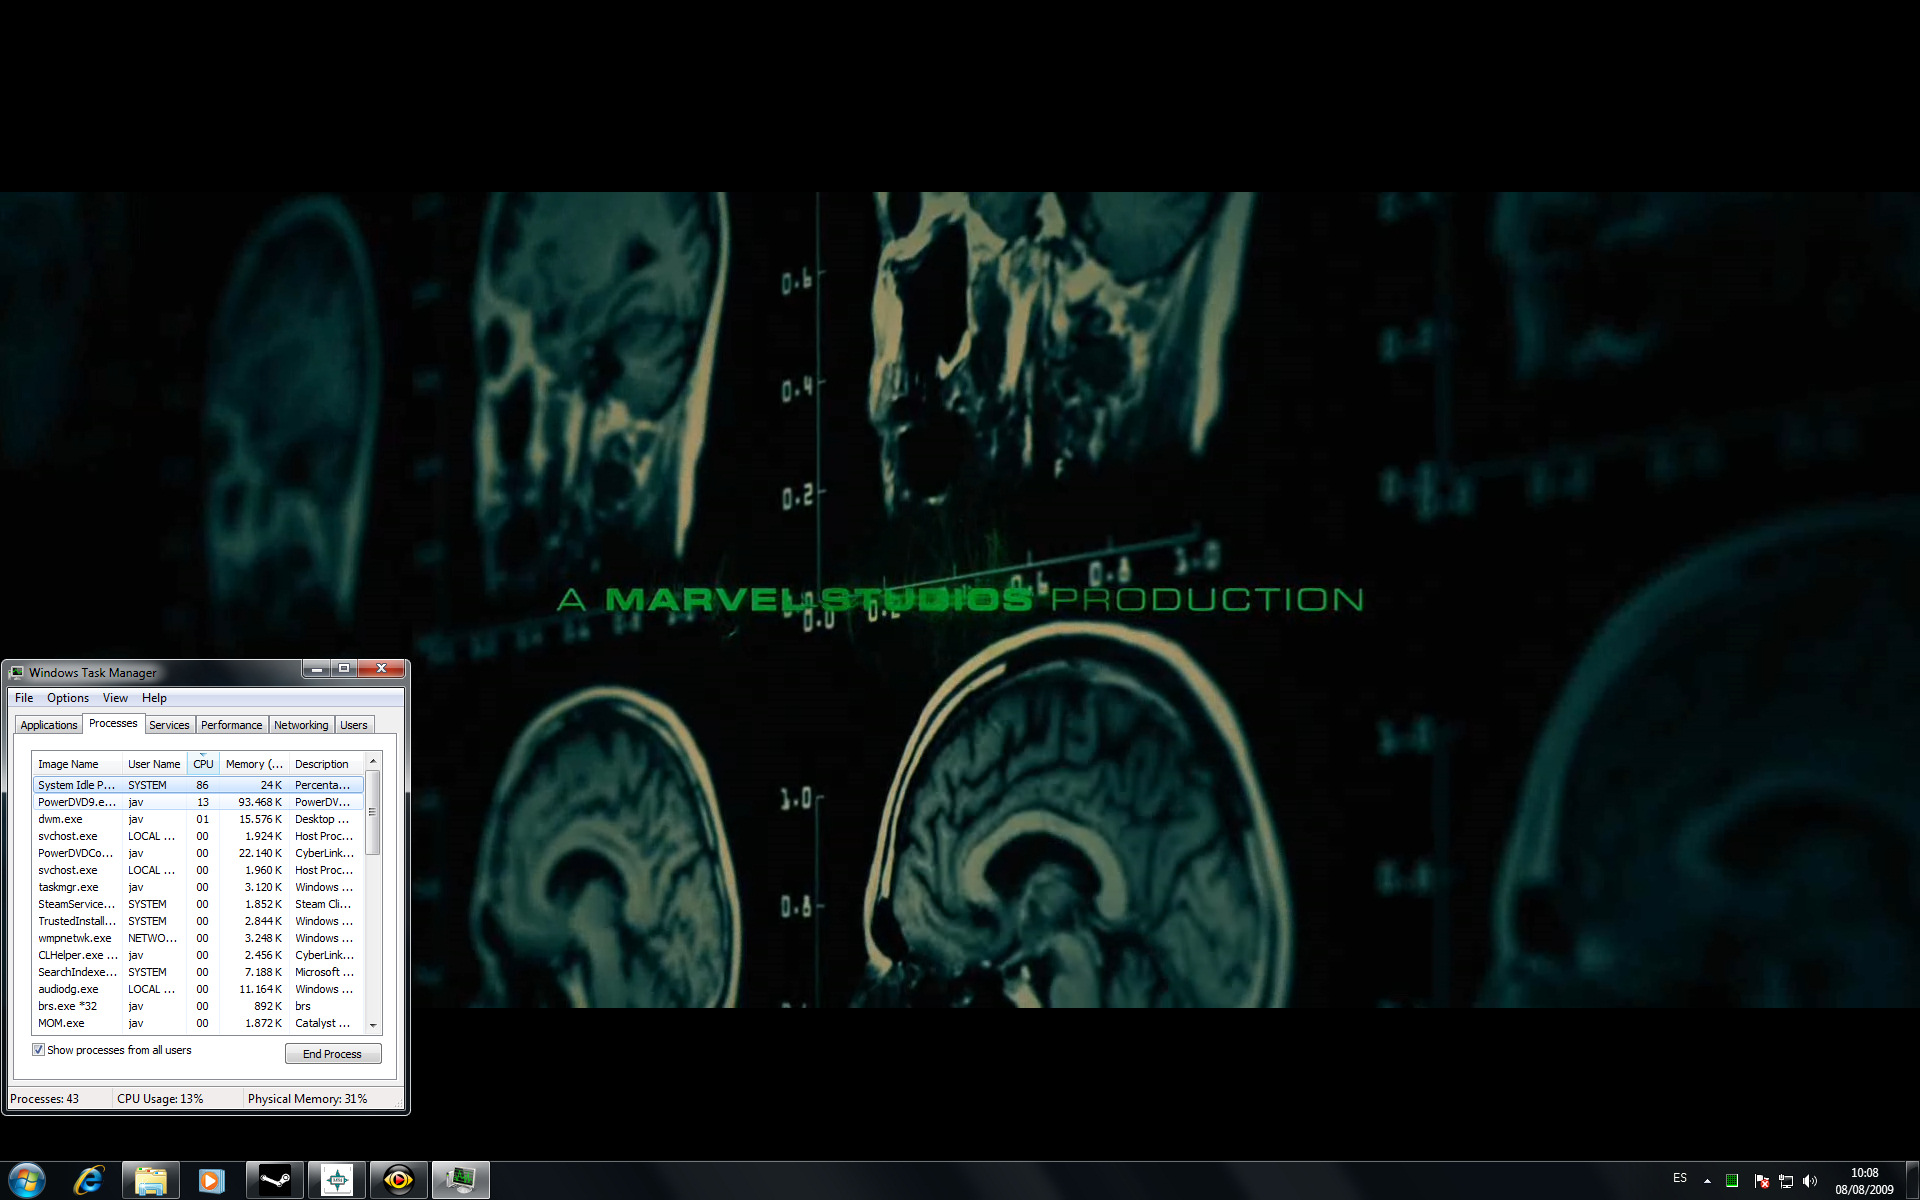Click the ES language bar indicator
The height and width of the screenshot is (1200, 1920).
tap(1680, 1178)
